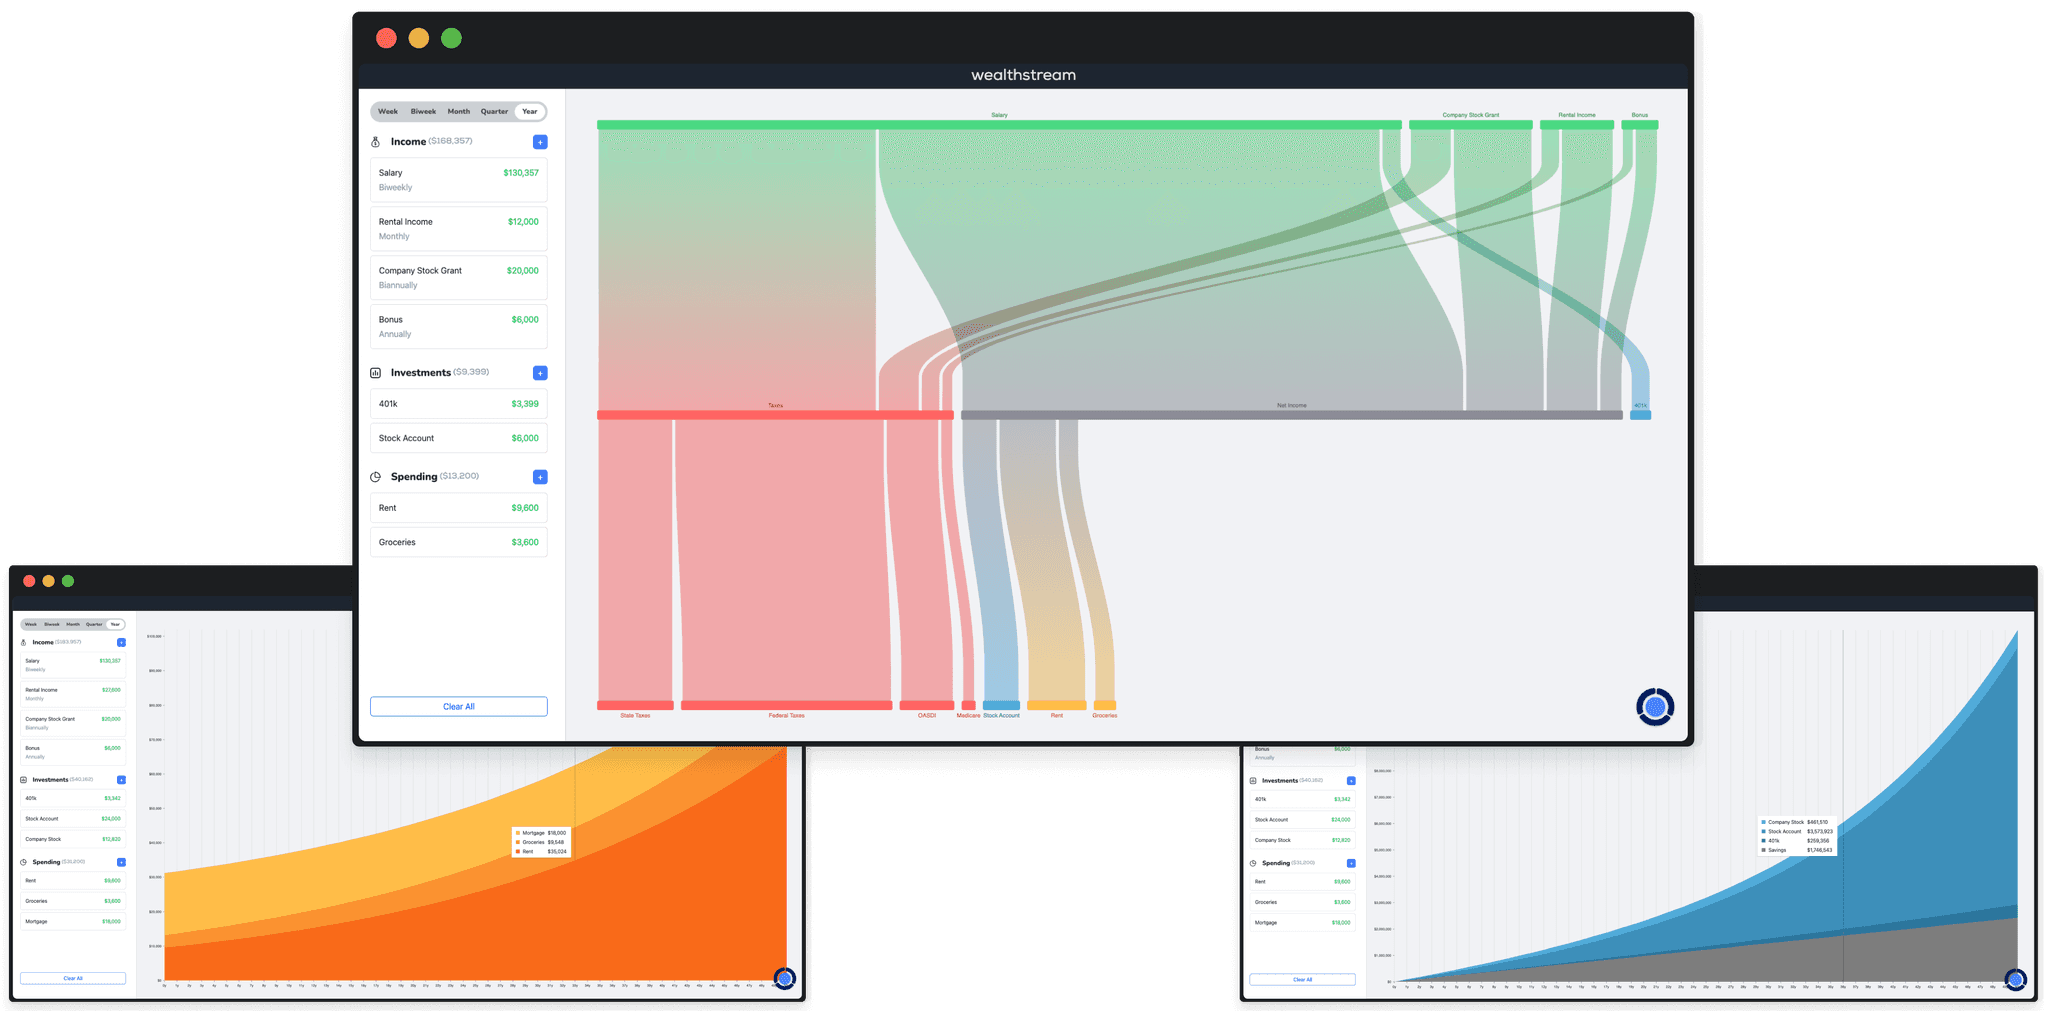Add investment with plus button, front window
The height and width of the screenshot is (1011, 2048).
[x=540, y=373]
